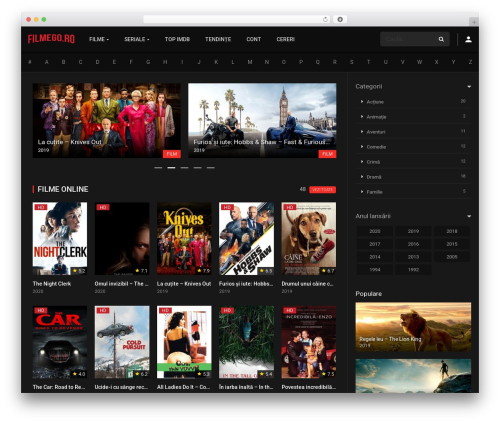Filter by release year 2015
This screenshot has width=500, height=423.
pos(452,244)
